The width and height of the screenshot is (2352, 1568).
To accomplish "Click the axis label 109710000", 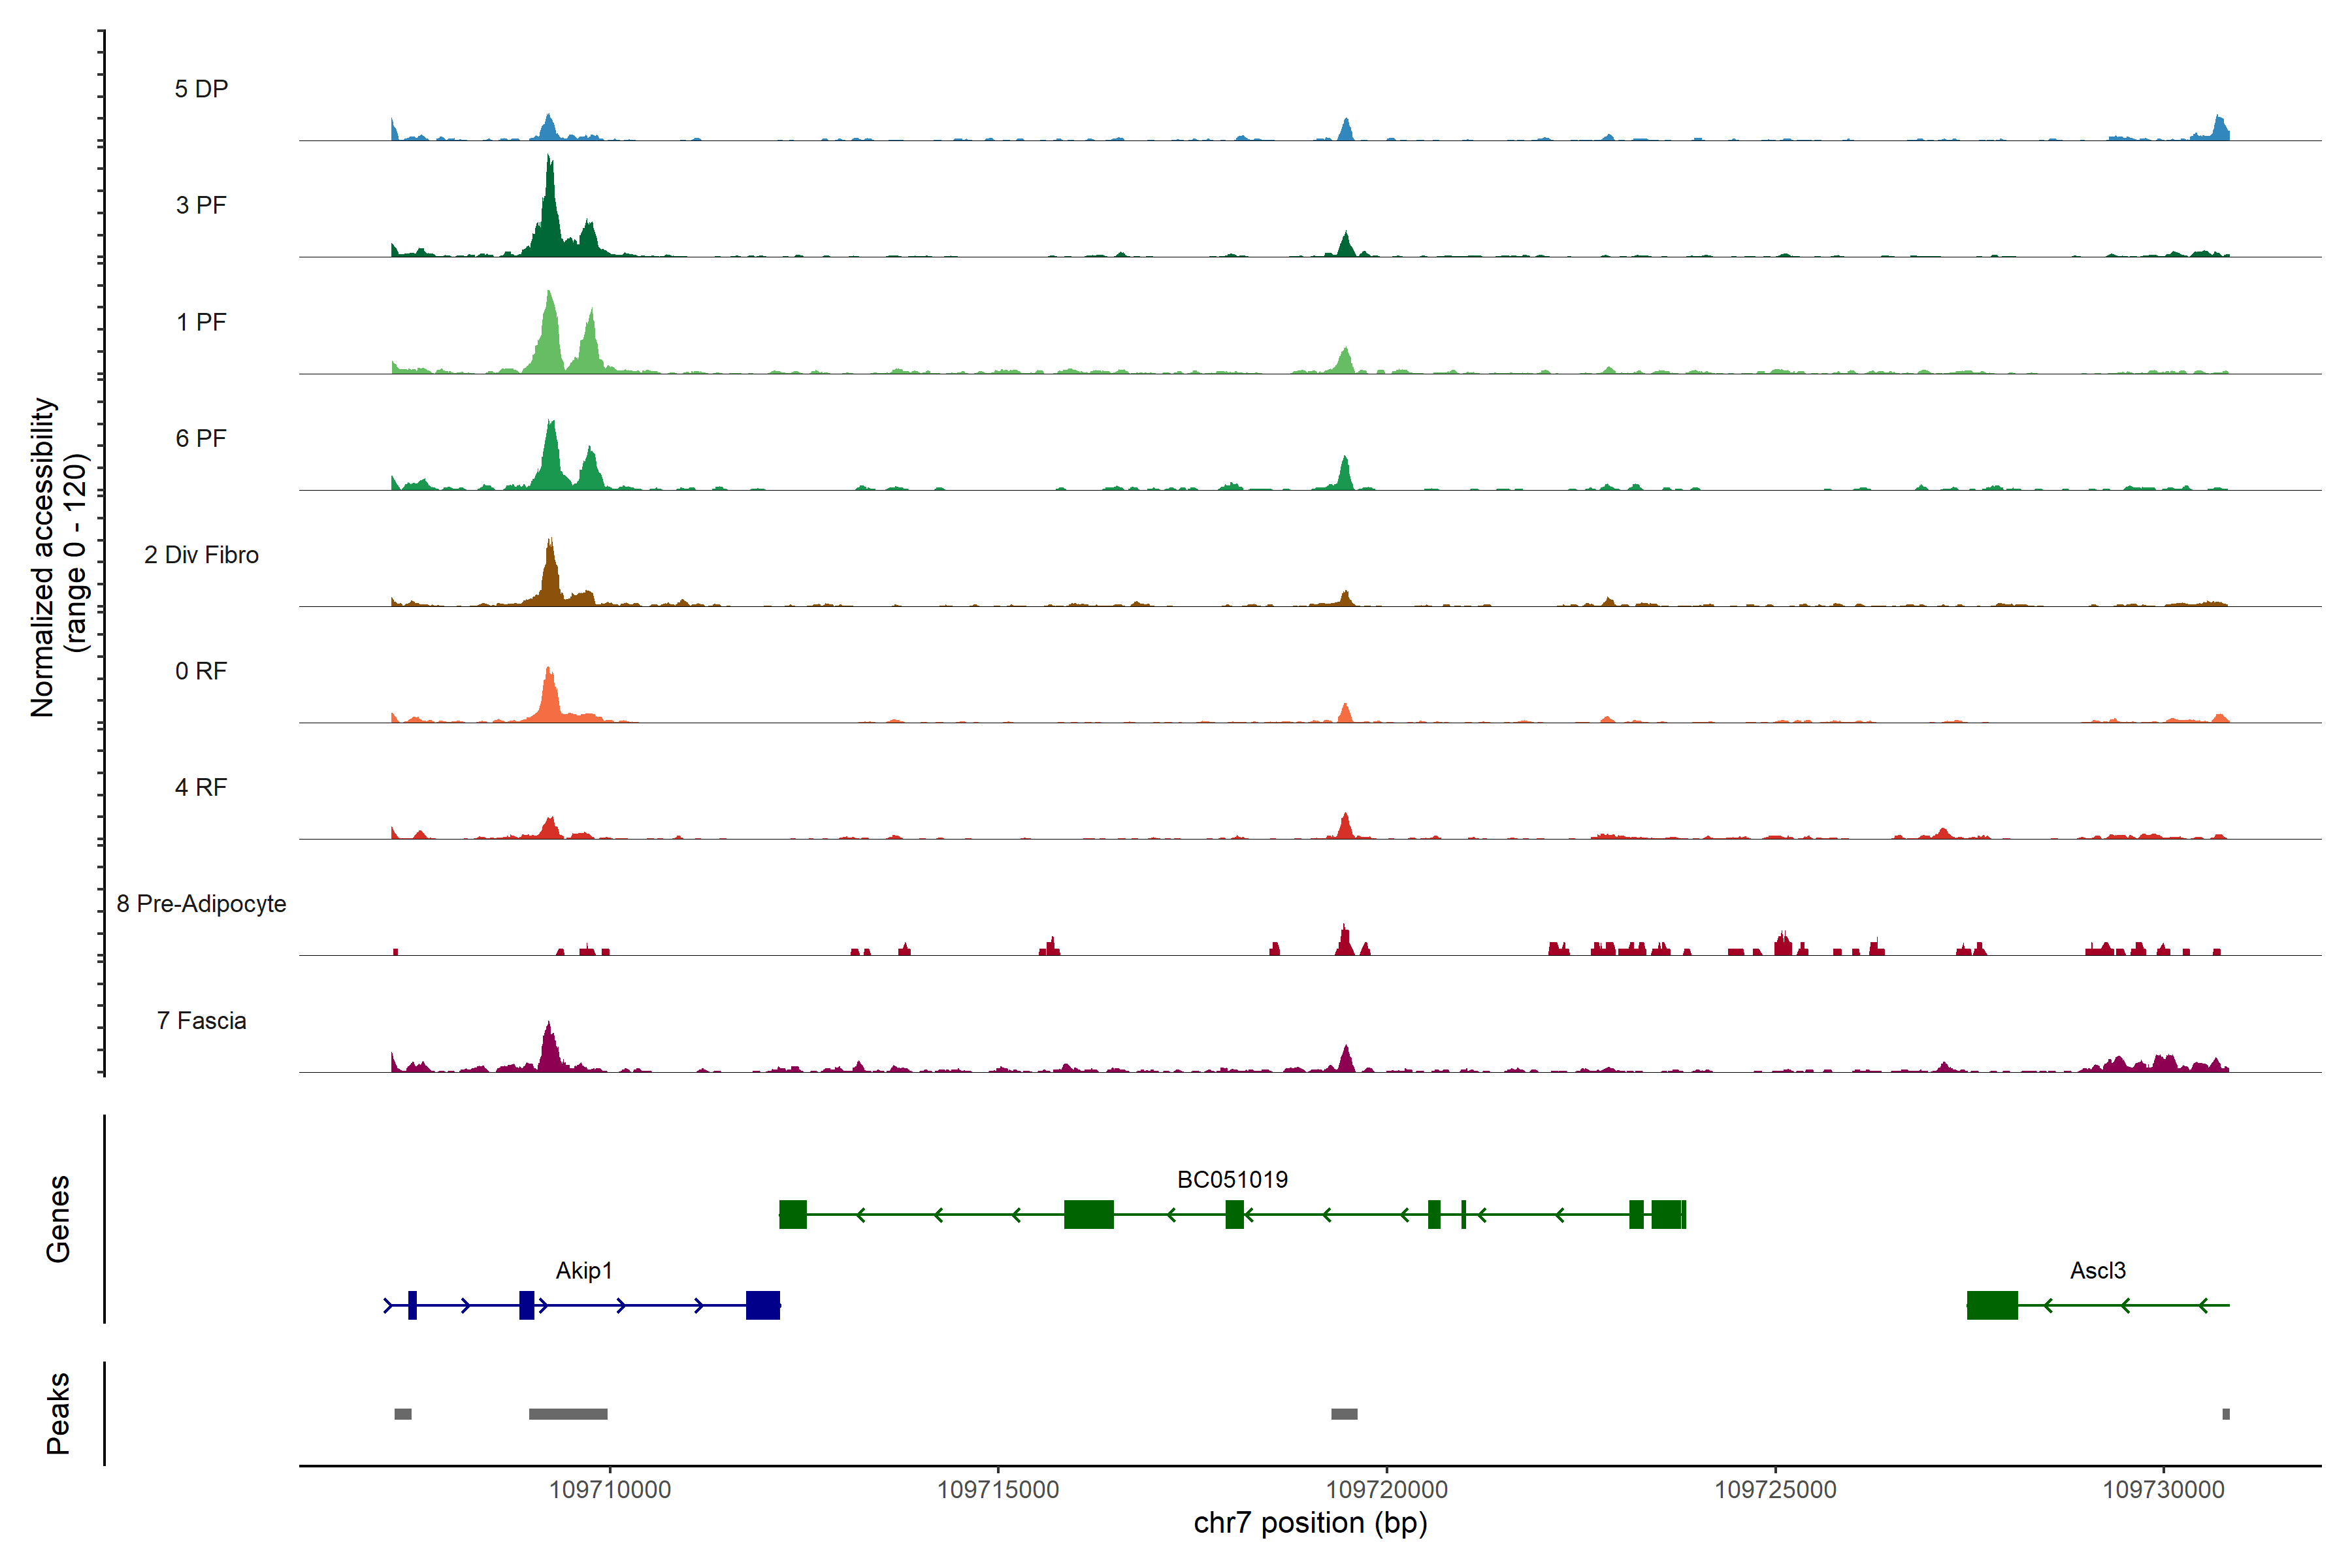I will click(609, 1490).
